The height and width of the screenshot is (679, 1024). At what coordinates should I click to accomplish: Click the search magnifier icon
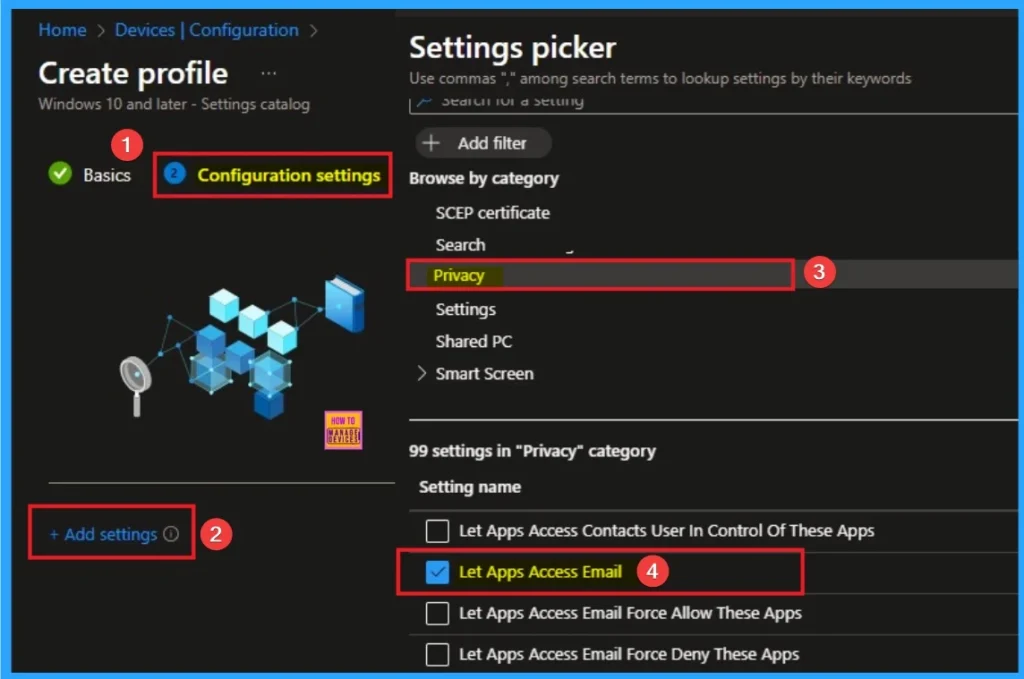click(424, 102)
